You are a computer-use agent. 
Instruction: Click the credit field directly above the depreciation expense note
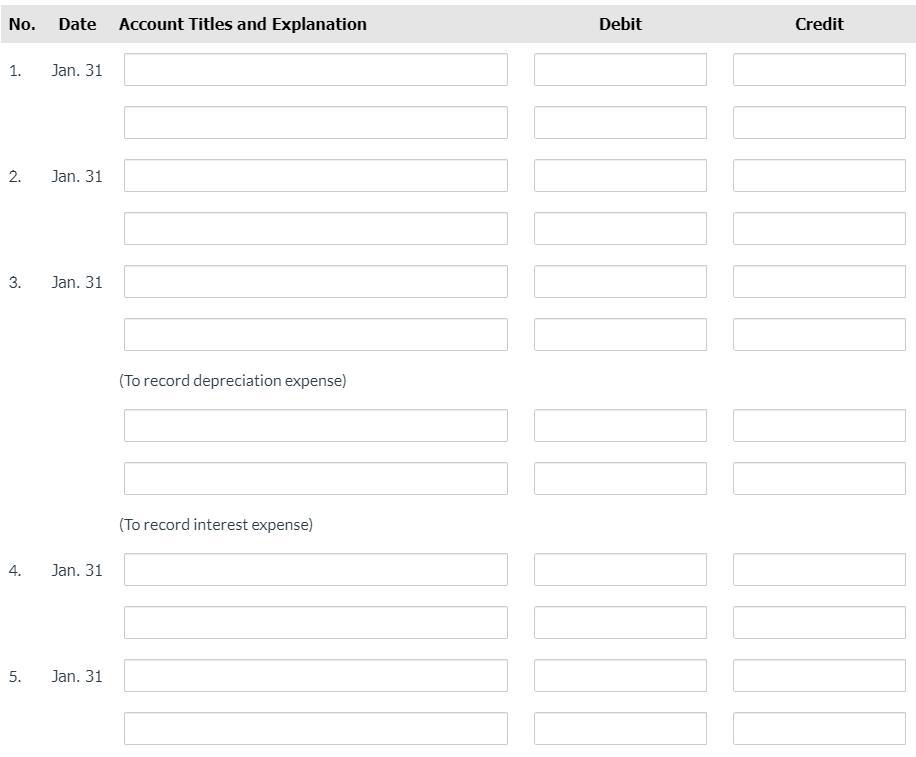[x=819, y=335]
